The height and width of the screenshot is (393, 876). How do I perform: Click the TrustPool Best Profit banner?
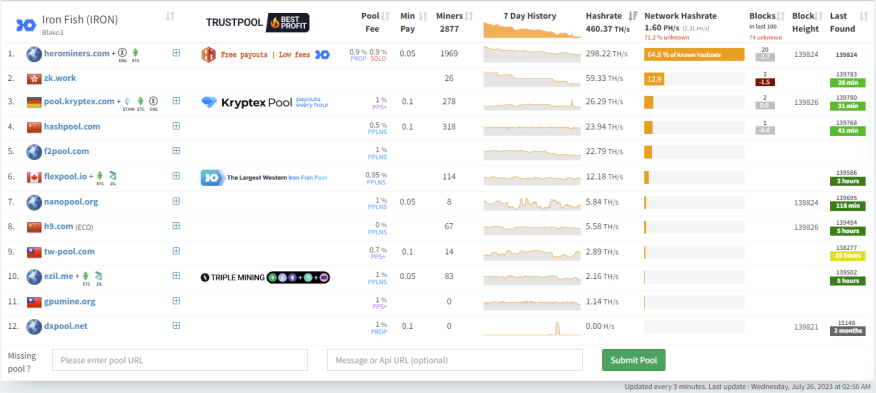[258, 22]
